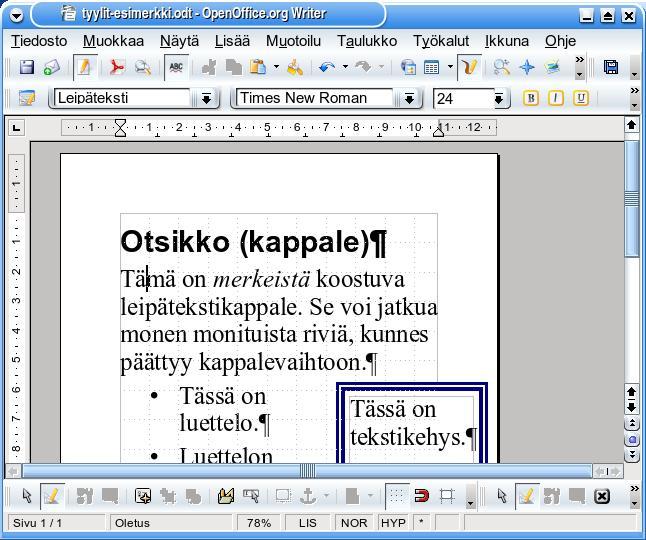Undo the last action with the blue arrow
Image resolution: width=646 pixels, height=540 pixels.
point(327,67)
